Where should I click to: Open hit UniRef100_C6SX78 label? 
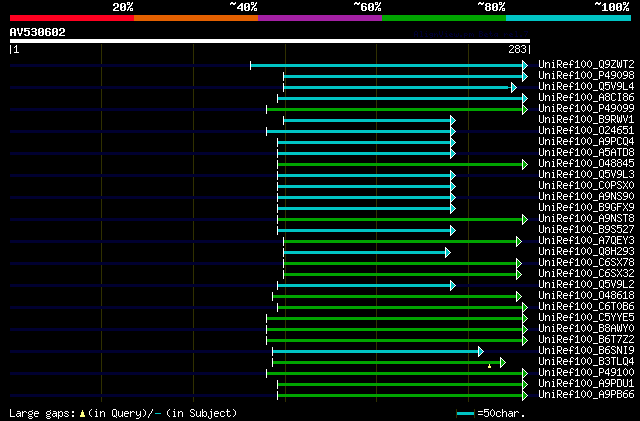pos(586,263)
